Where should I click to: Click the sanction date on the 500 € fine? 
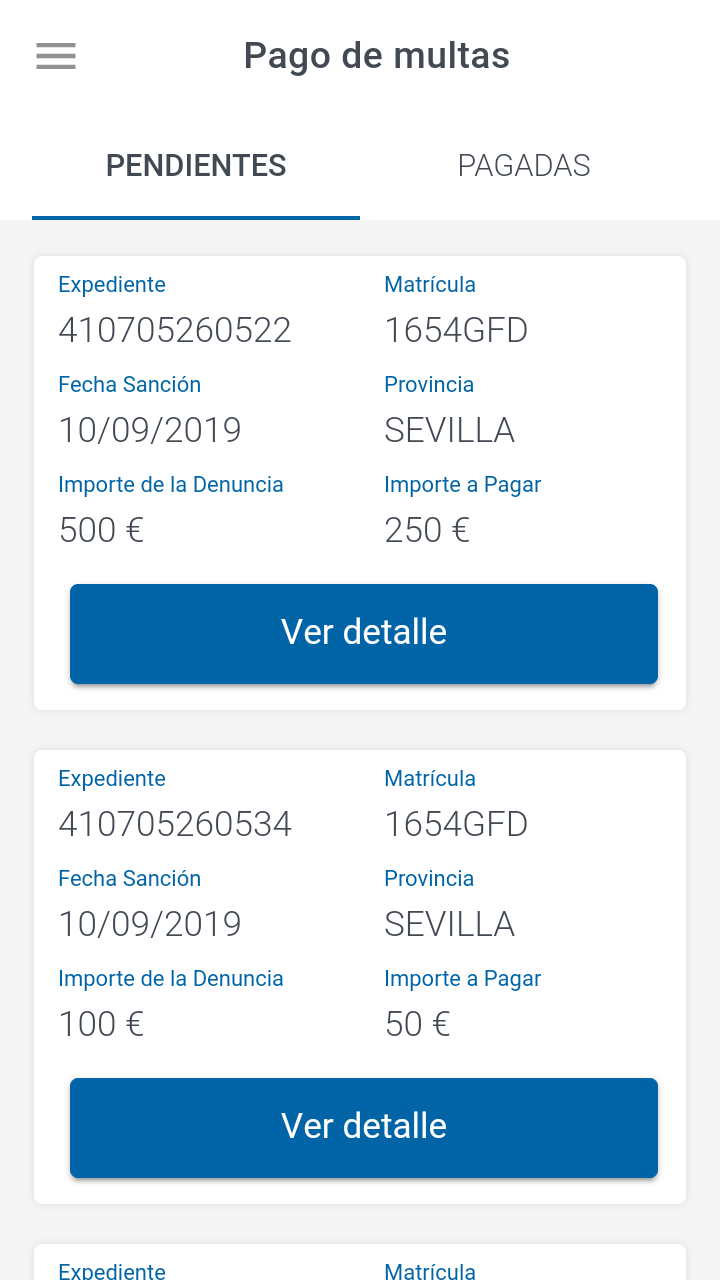[x=150, y=430]
